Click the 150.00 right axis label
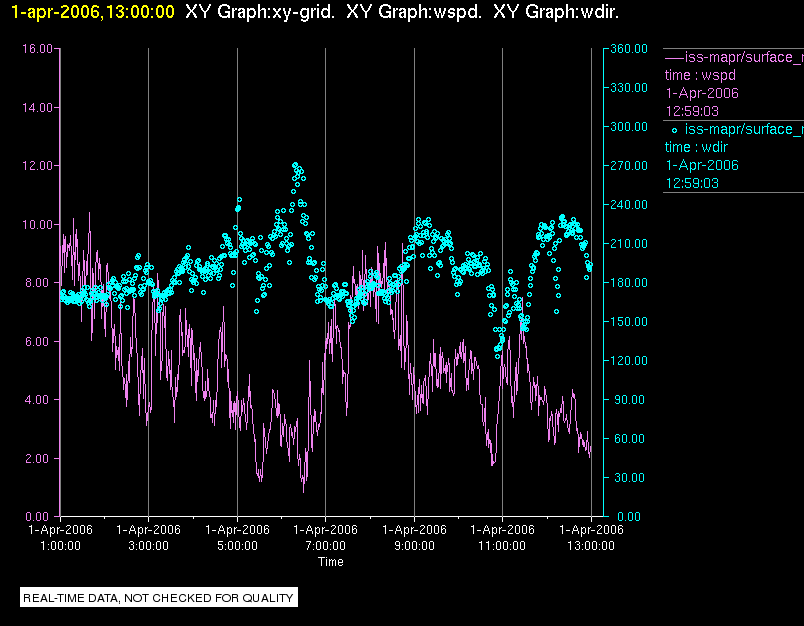This screenshot has height=626, width=804. pos(629,321)
